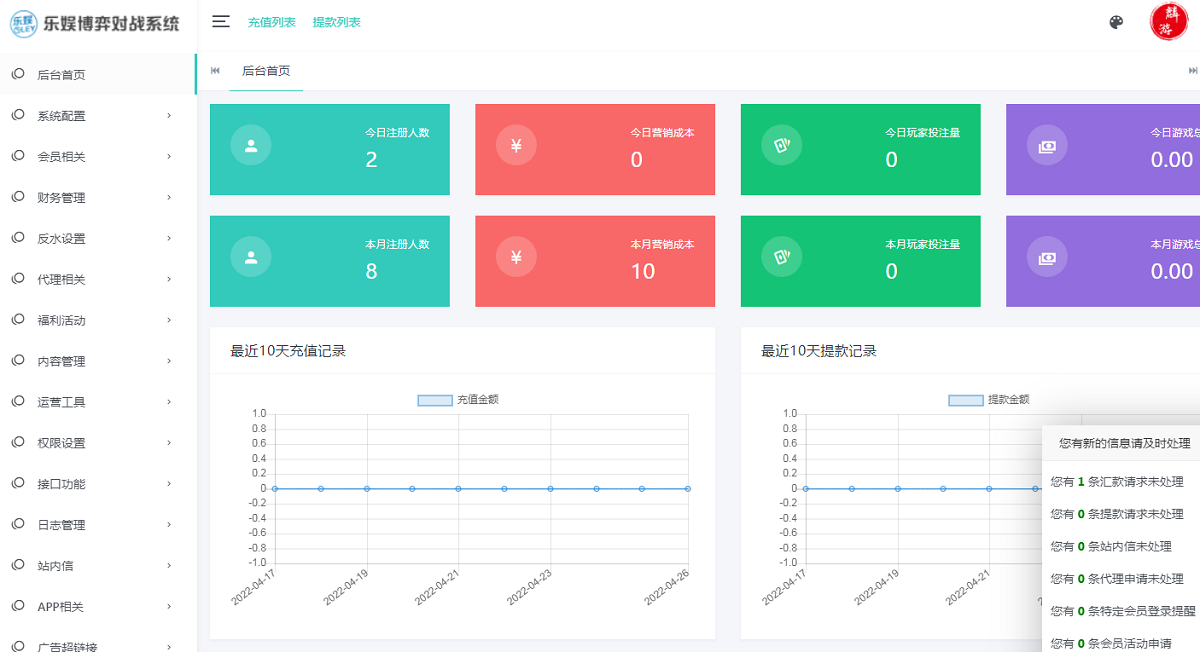
Task: Click the banknote icon on 今日玩家投注量 card
Action: tap(781, 144)
